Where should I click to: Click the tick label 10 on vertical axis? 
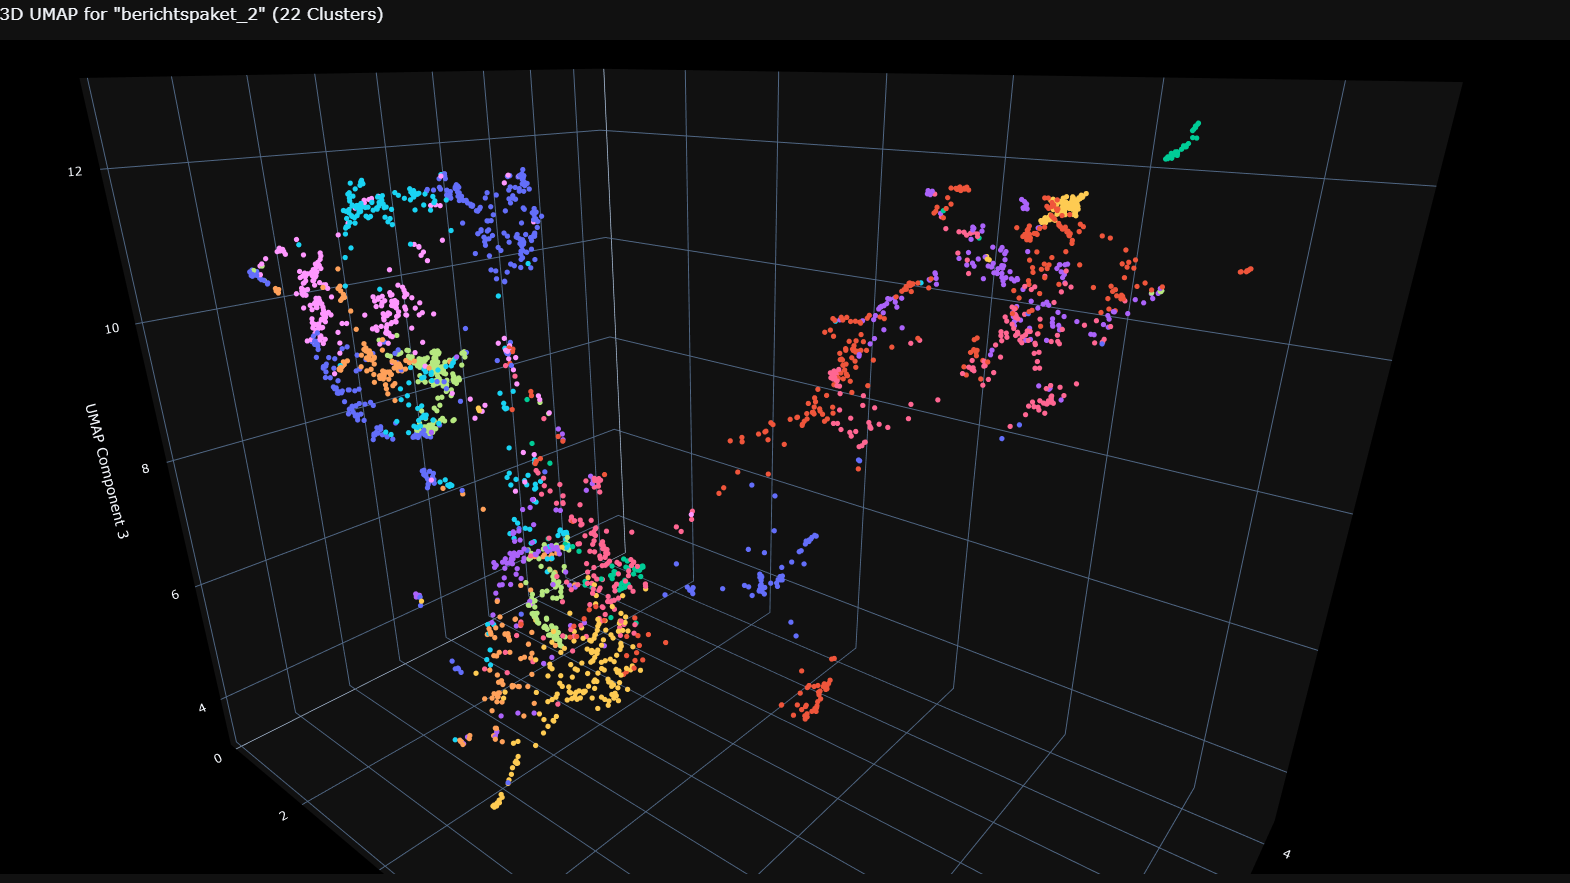point(111,328)
